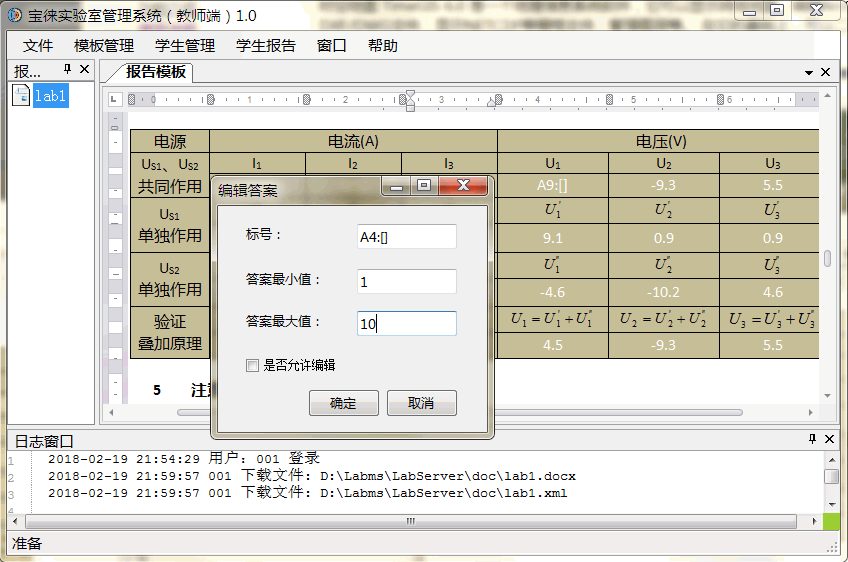Click the ruler tab-stop selector icon
The width and height of the screenshot is (848, 562).
(x=115, y=99)
